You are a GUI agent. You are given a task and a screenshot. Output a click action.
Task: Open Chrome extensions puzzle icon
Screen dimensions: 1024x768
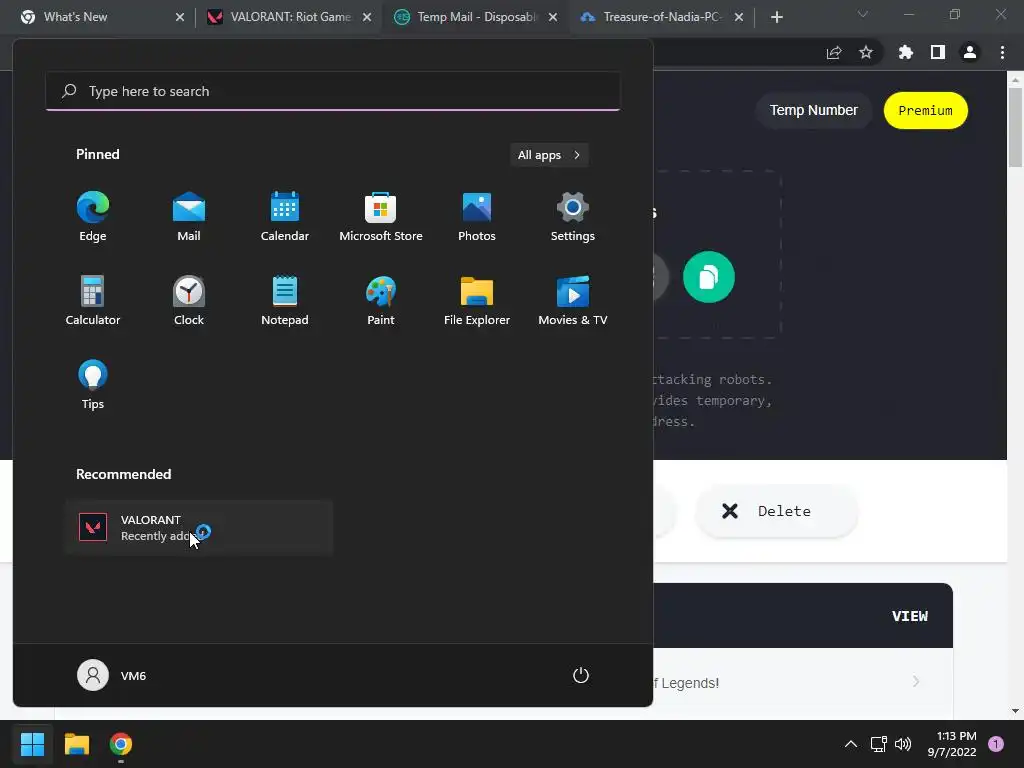click(x=906, y=52)
